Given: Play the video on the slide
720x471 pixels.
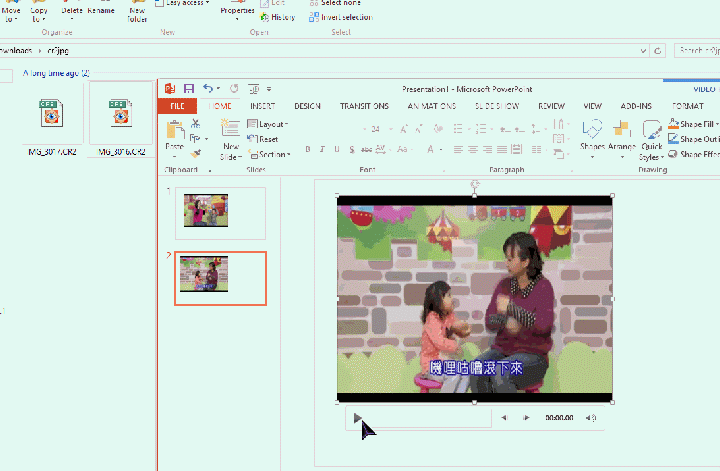Looking at the screenshot, I should (x=357, y=418).
